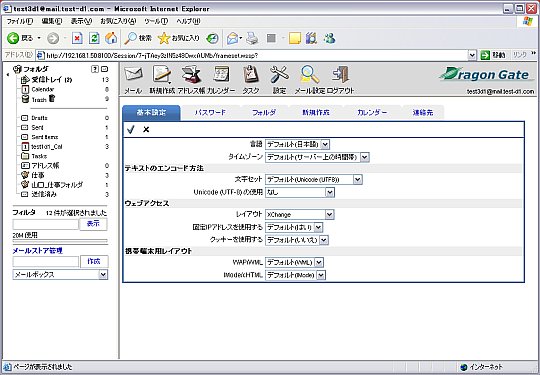Open the メールボックス type dropdown
Image resolution: width=540 pixels, height=375 pixels.
coord(60,274)
